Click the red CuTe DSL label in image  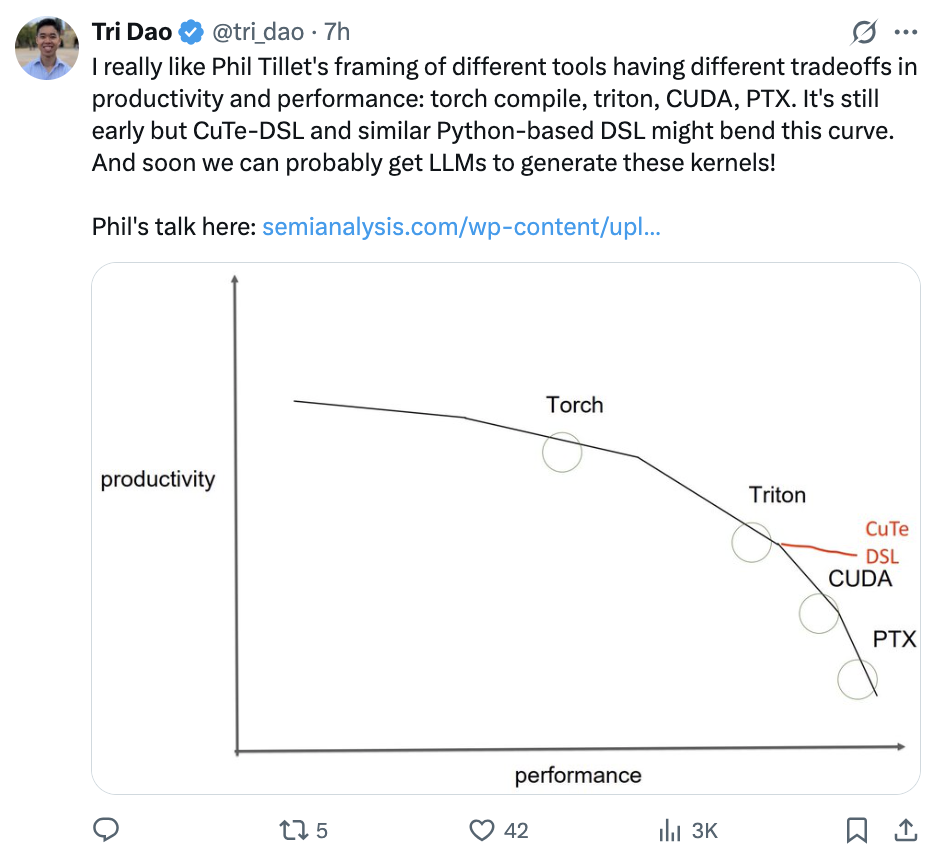(886, 543)
